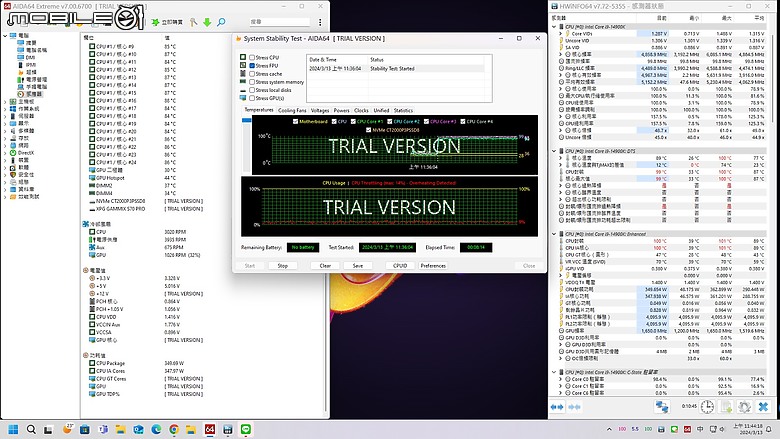Switch to the Cooling Fans tab

pos(292,110)
